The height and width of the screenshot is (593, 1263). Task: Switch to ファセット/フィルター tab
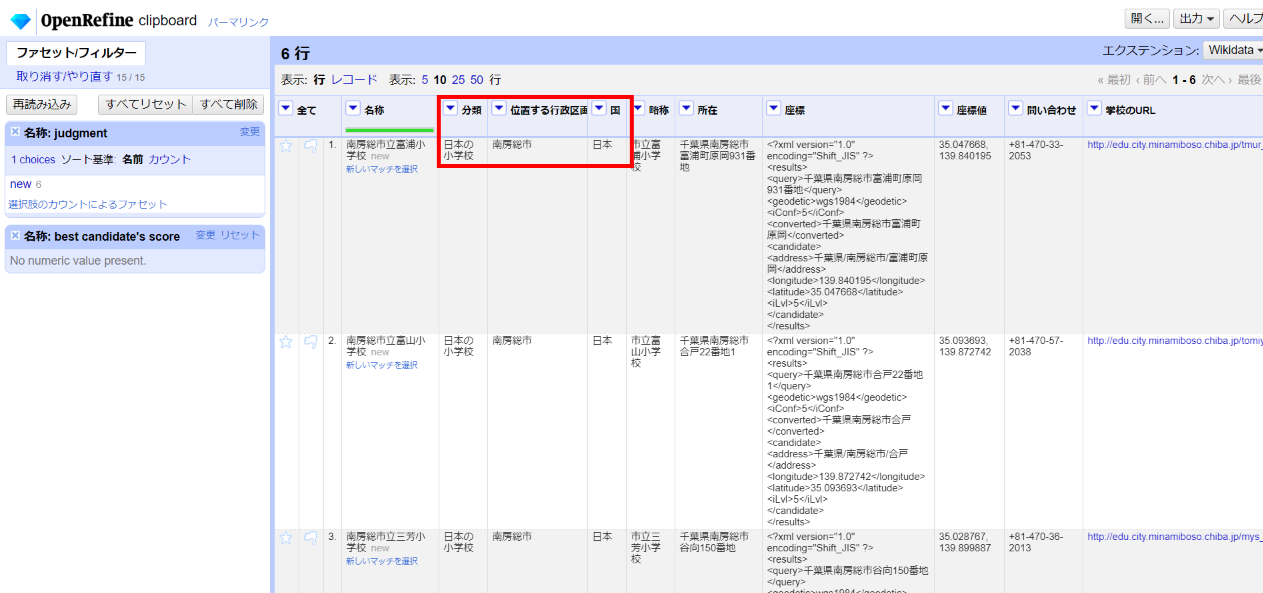[x=76, y=53]
